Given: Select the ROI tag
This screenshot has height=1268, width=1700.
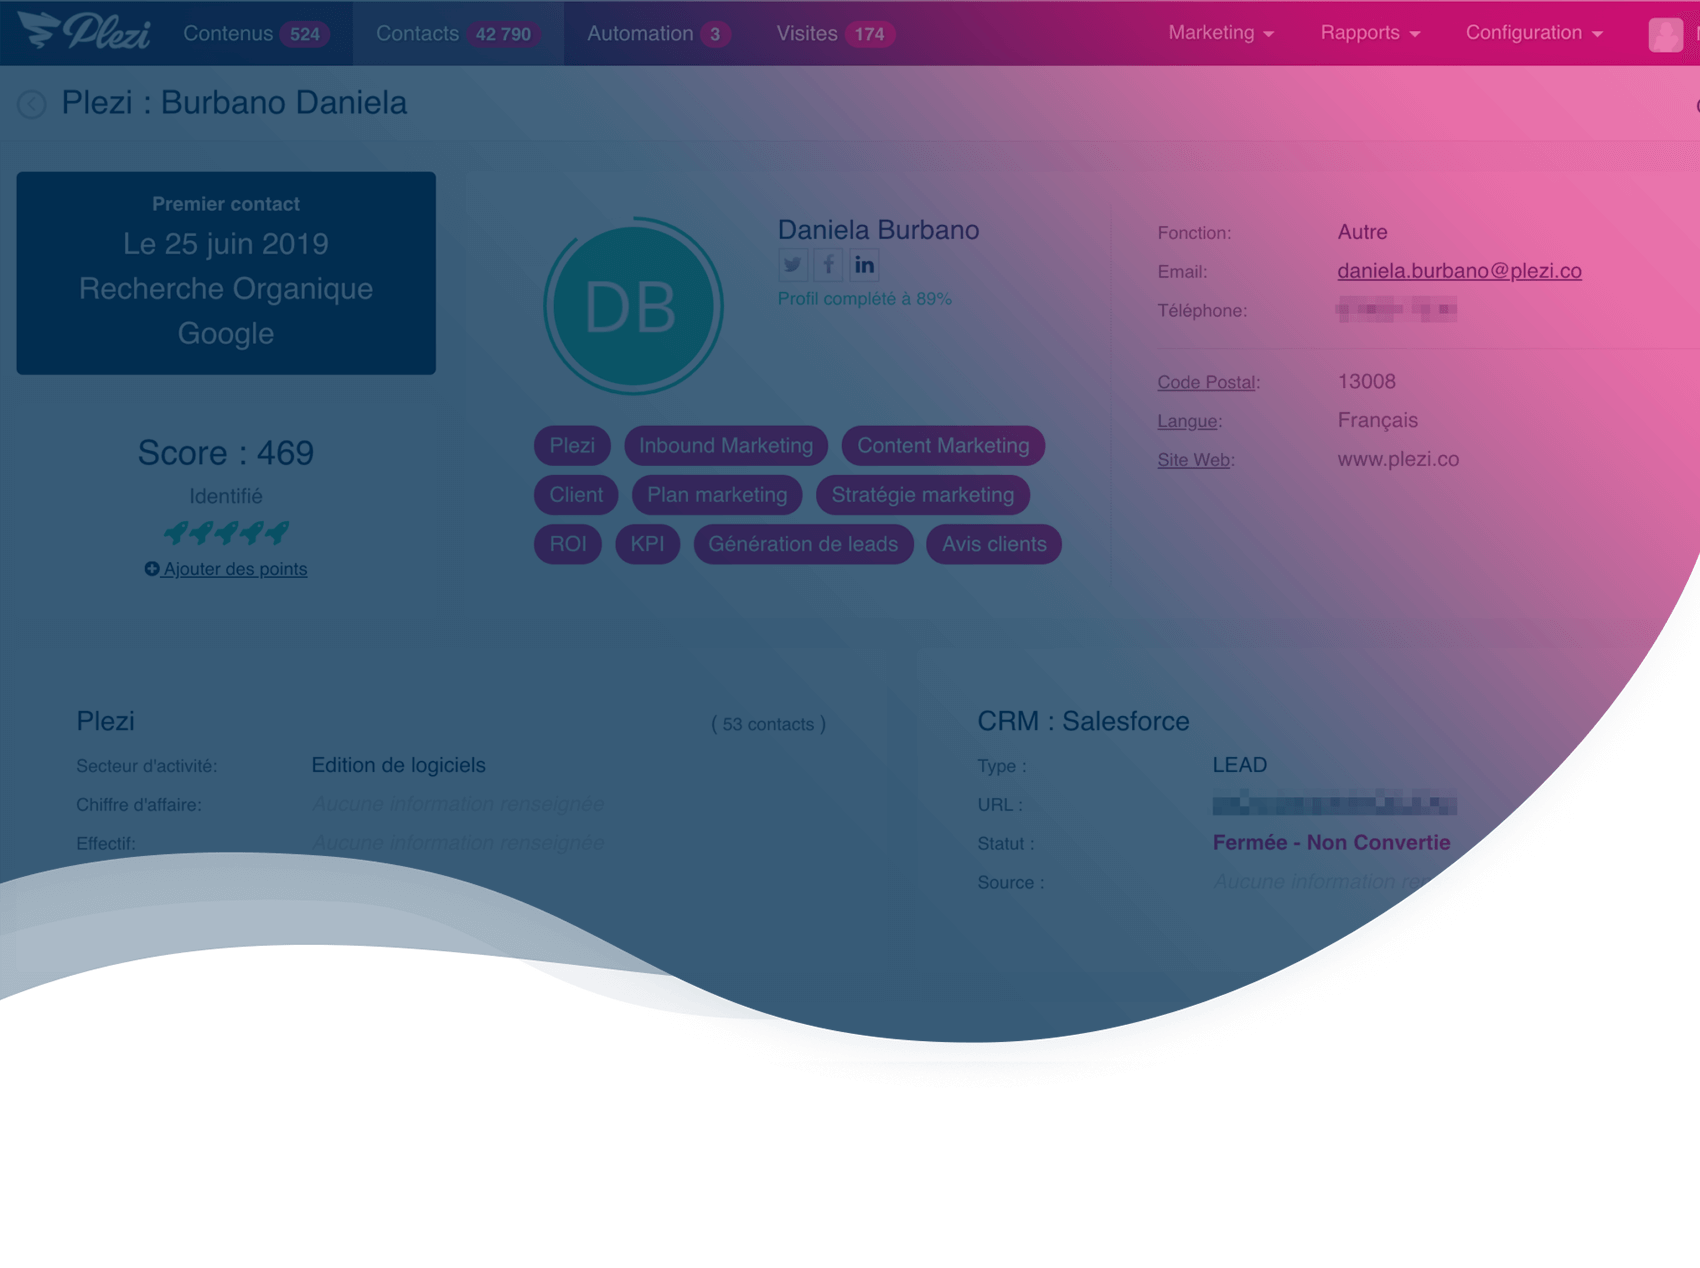Looking at the screenshot, I should click(568, 544).
